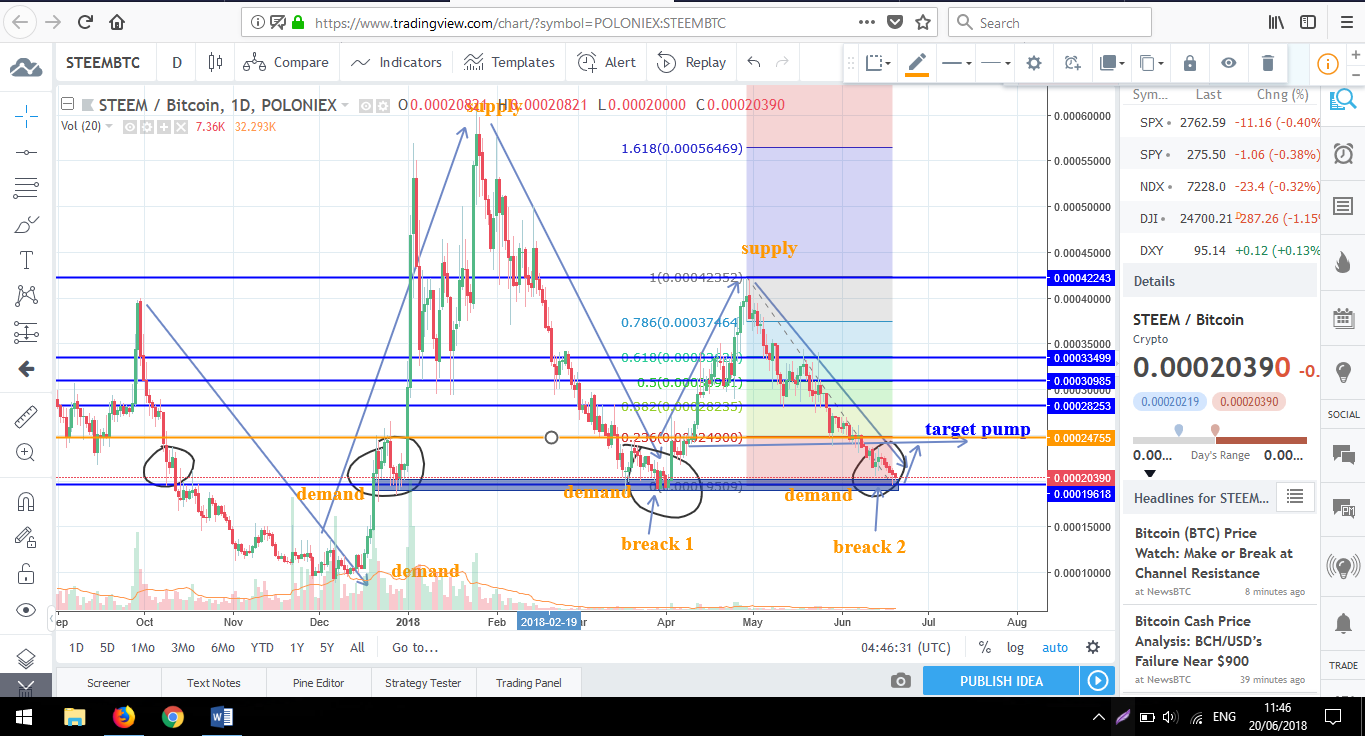
Task: Open the candlestick chart style selector
Action: (x=215, y=62)
